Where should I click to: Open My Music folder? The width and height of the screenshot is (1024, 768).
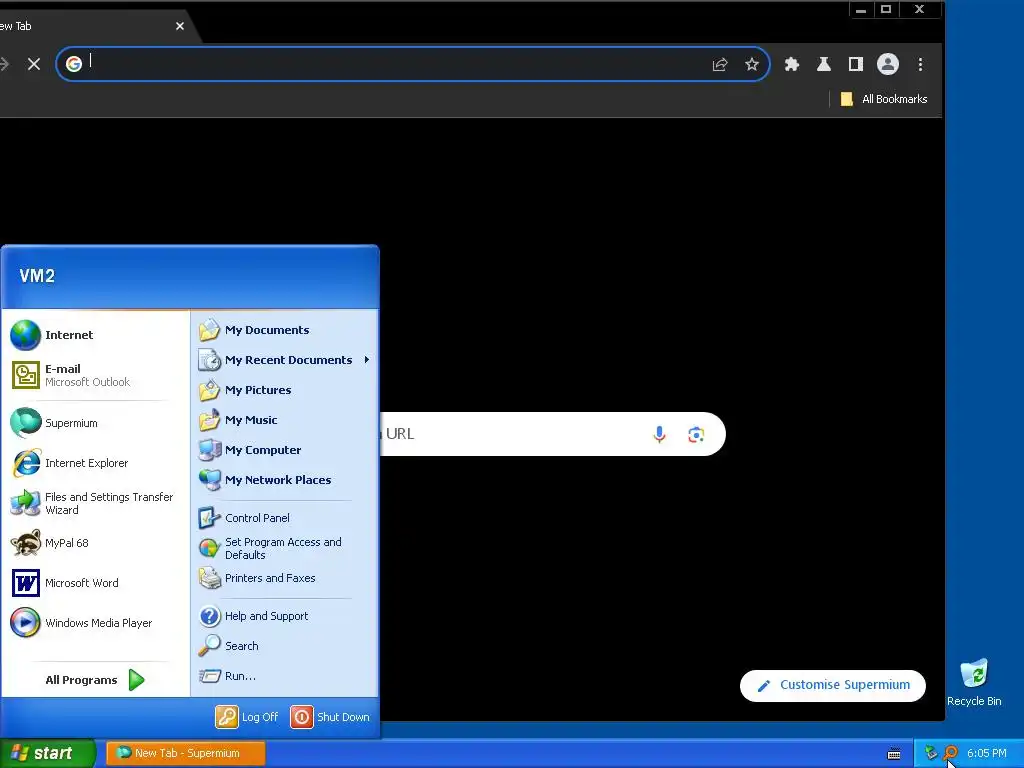(x=284, y=420)
